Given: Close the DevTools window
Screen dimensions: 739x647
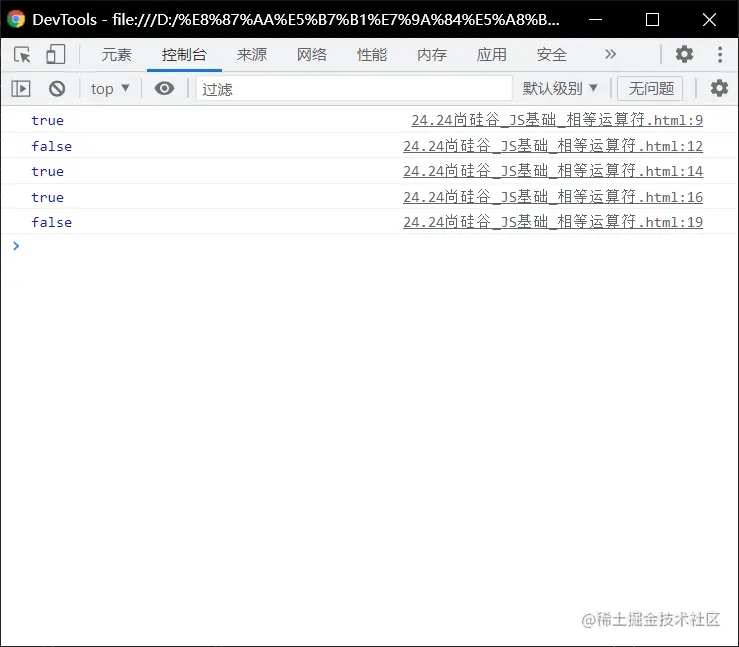Looking at the screenshot, I should coord(709,19).
